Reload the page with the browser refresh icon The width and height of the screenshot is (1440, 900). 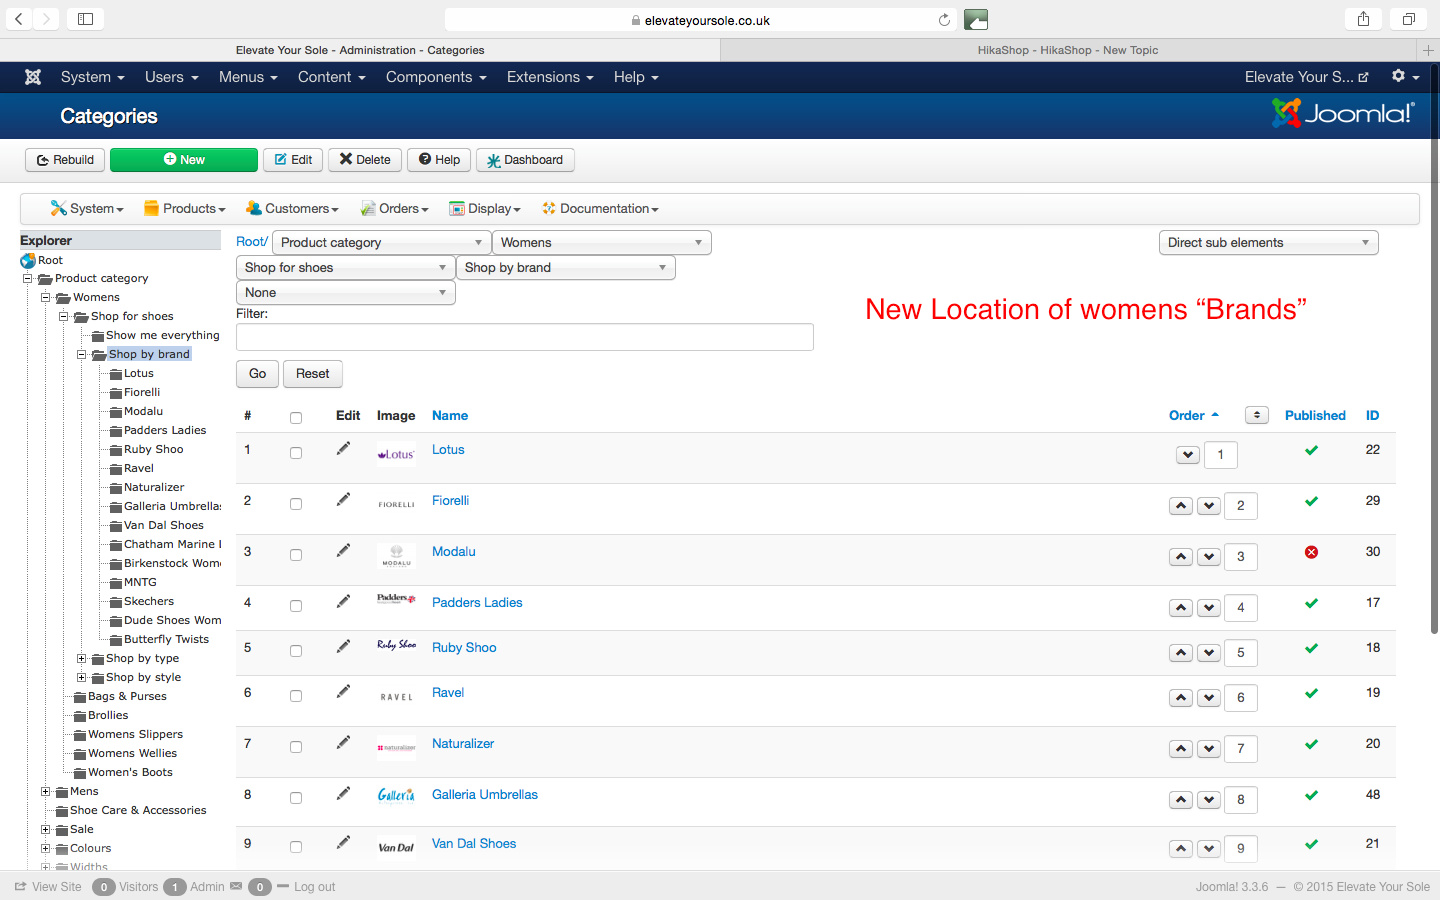click(944, 20)
